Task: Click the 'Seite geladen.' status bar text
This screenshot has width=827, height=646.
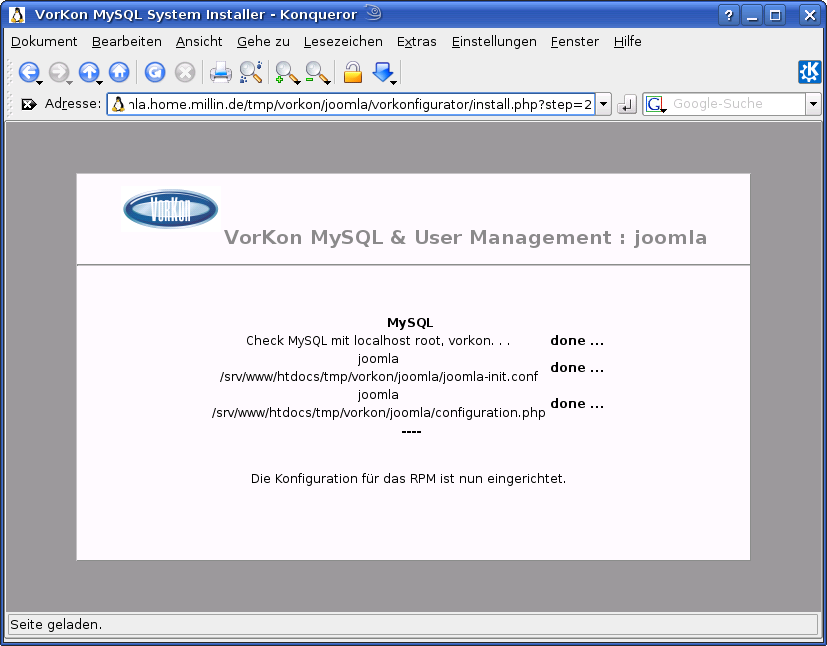Action: coord(56,624)
